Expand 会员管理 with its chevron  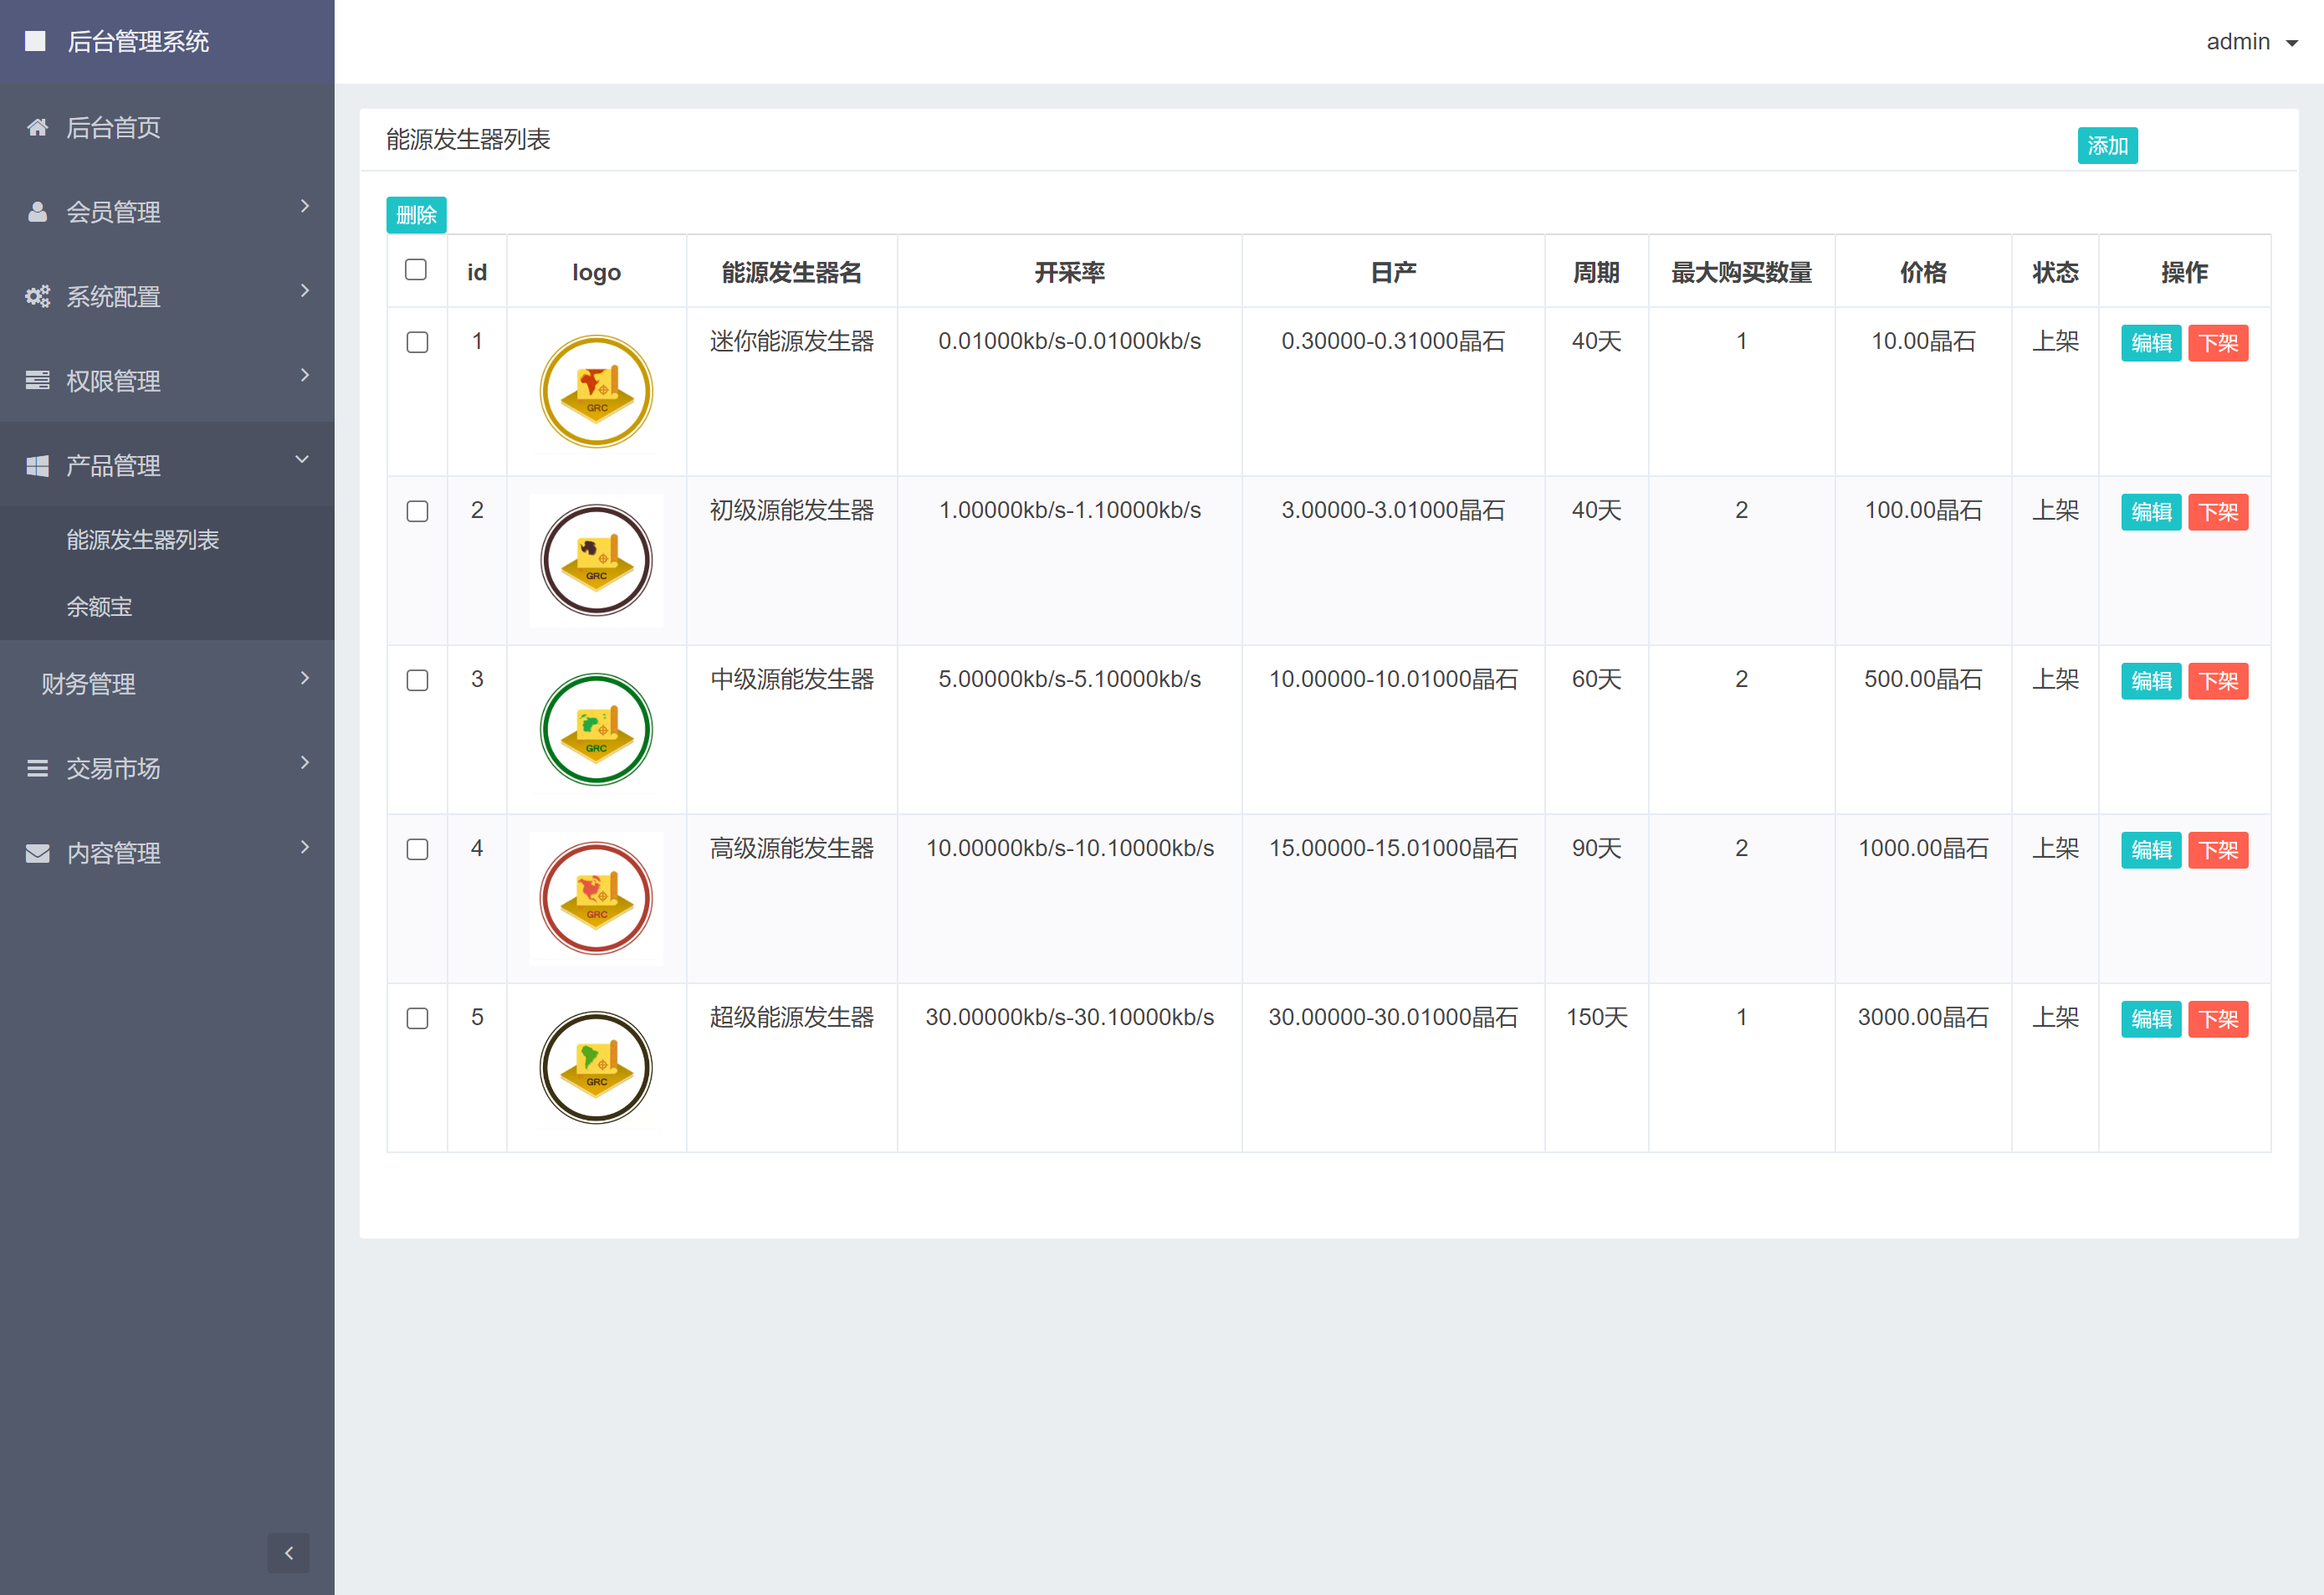pos(304,206)
